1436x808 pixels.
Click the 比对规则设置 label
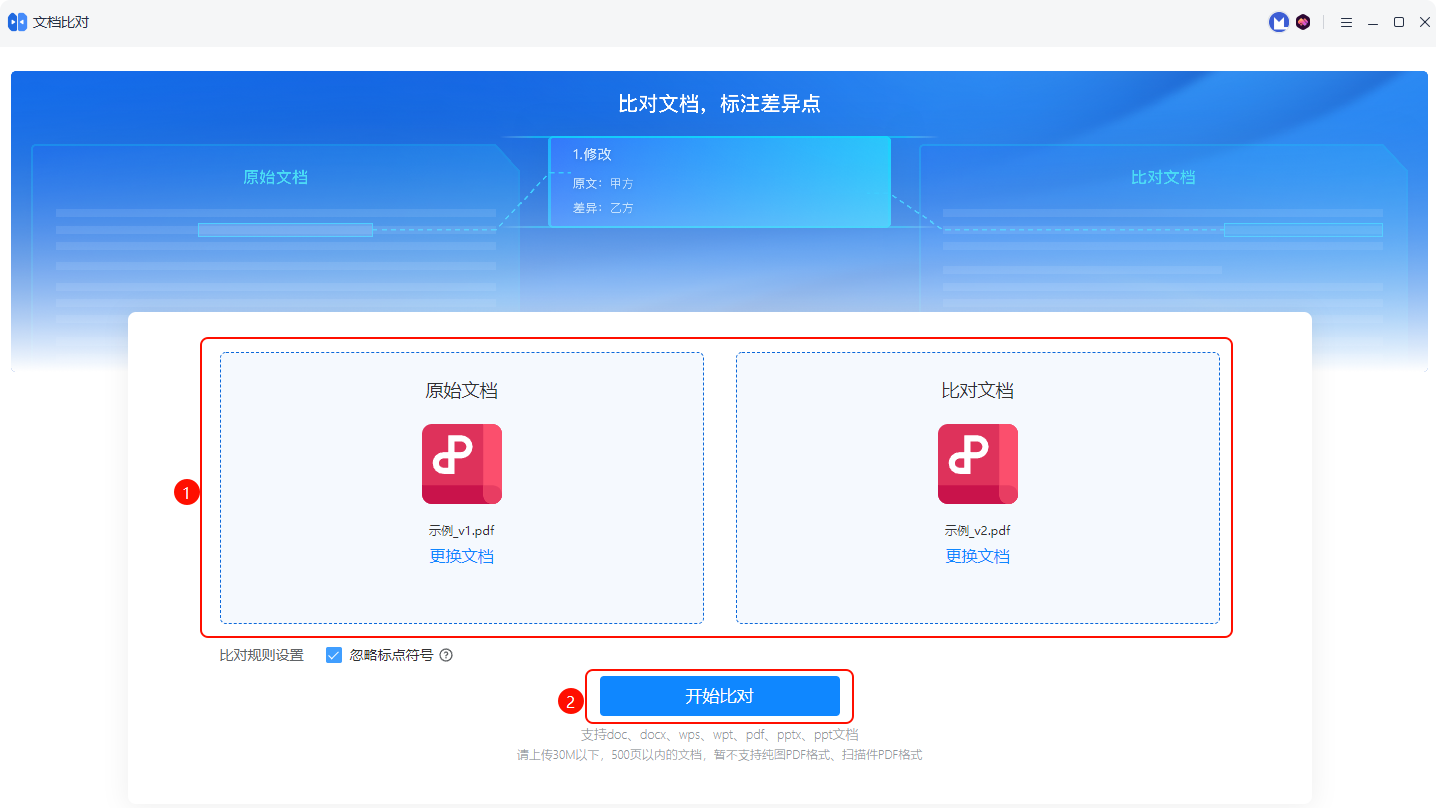(261, 656)
